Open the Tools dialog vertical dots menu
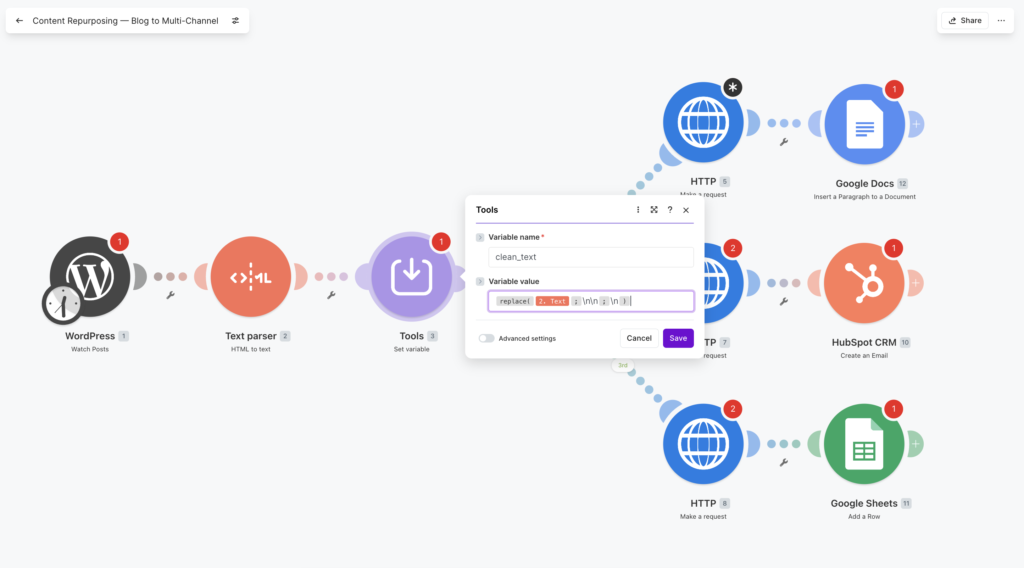 pos(638,210)
